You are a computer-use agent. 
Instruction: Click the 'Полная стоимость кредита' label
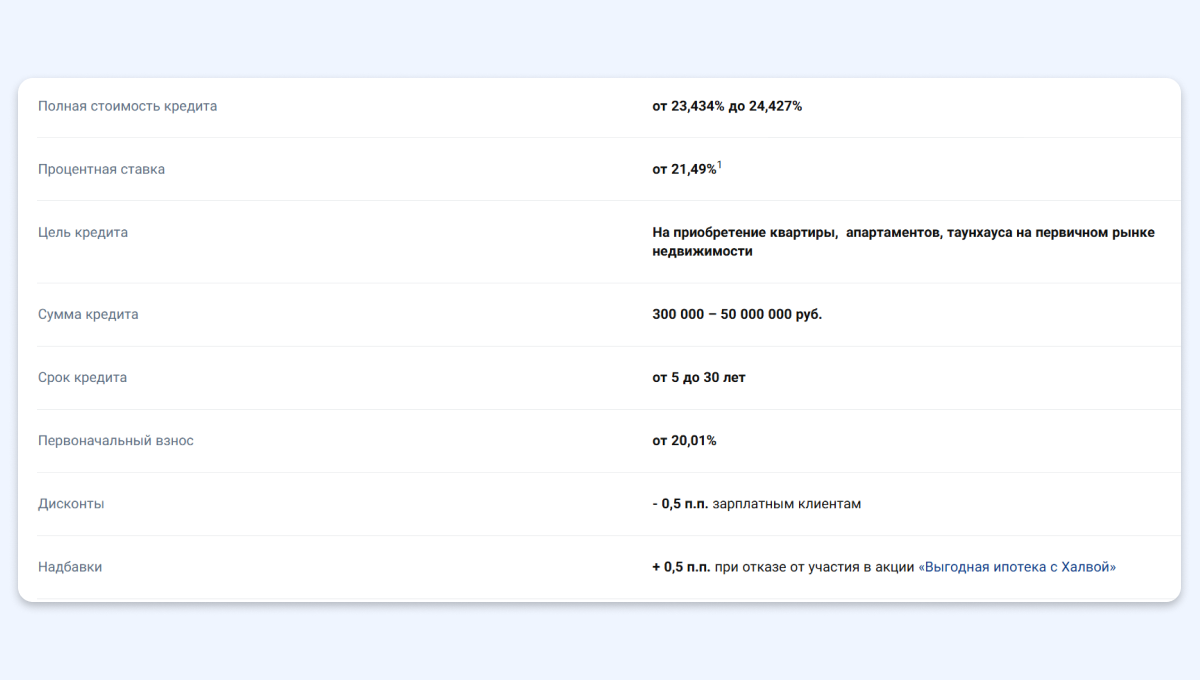coord(127,106)
